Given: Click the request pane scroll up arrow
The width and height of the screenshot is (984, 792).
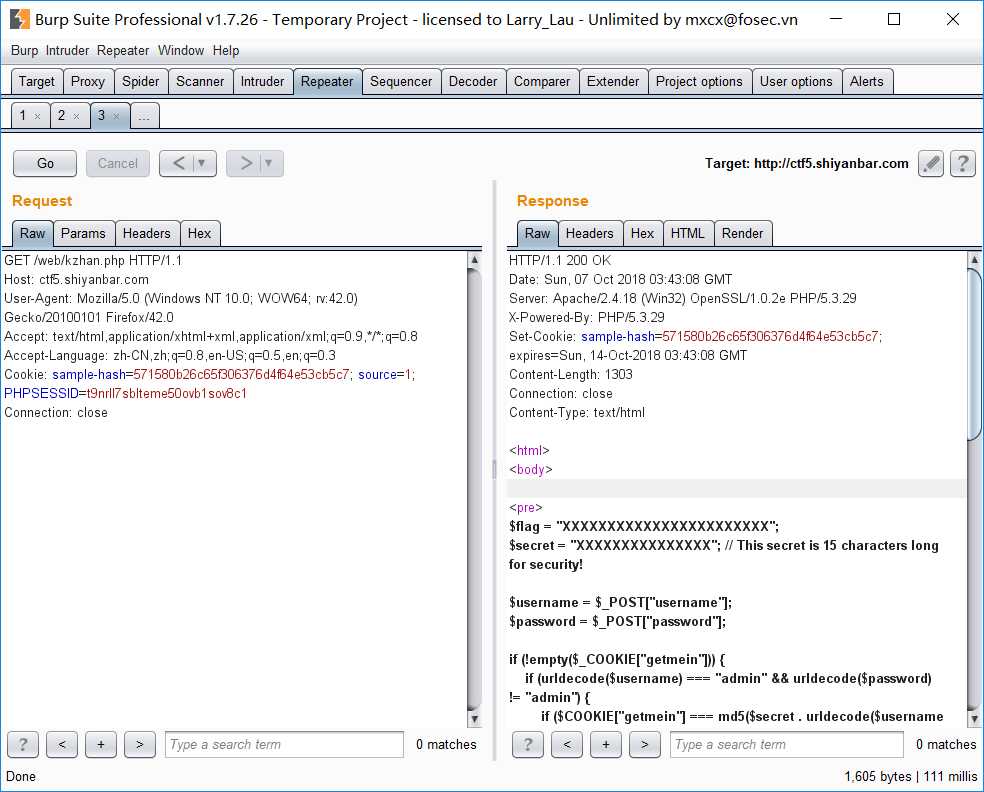Looking at the screenshot, I should 475,259.
